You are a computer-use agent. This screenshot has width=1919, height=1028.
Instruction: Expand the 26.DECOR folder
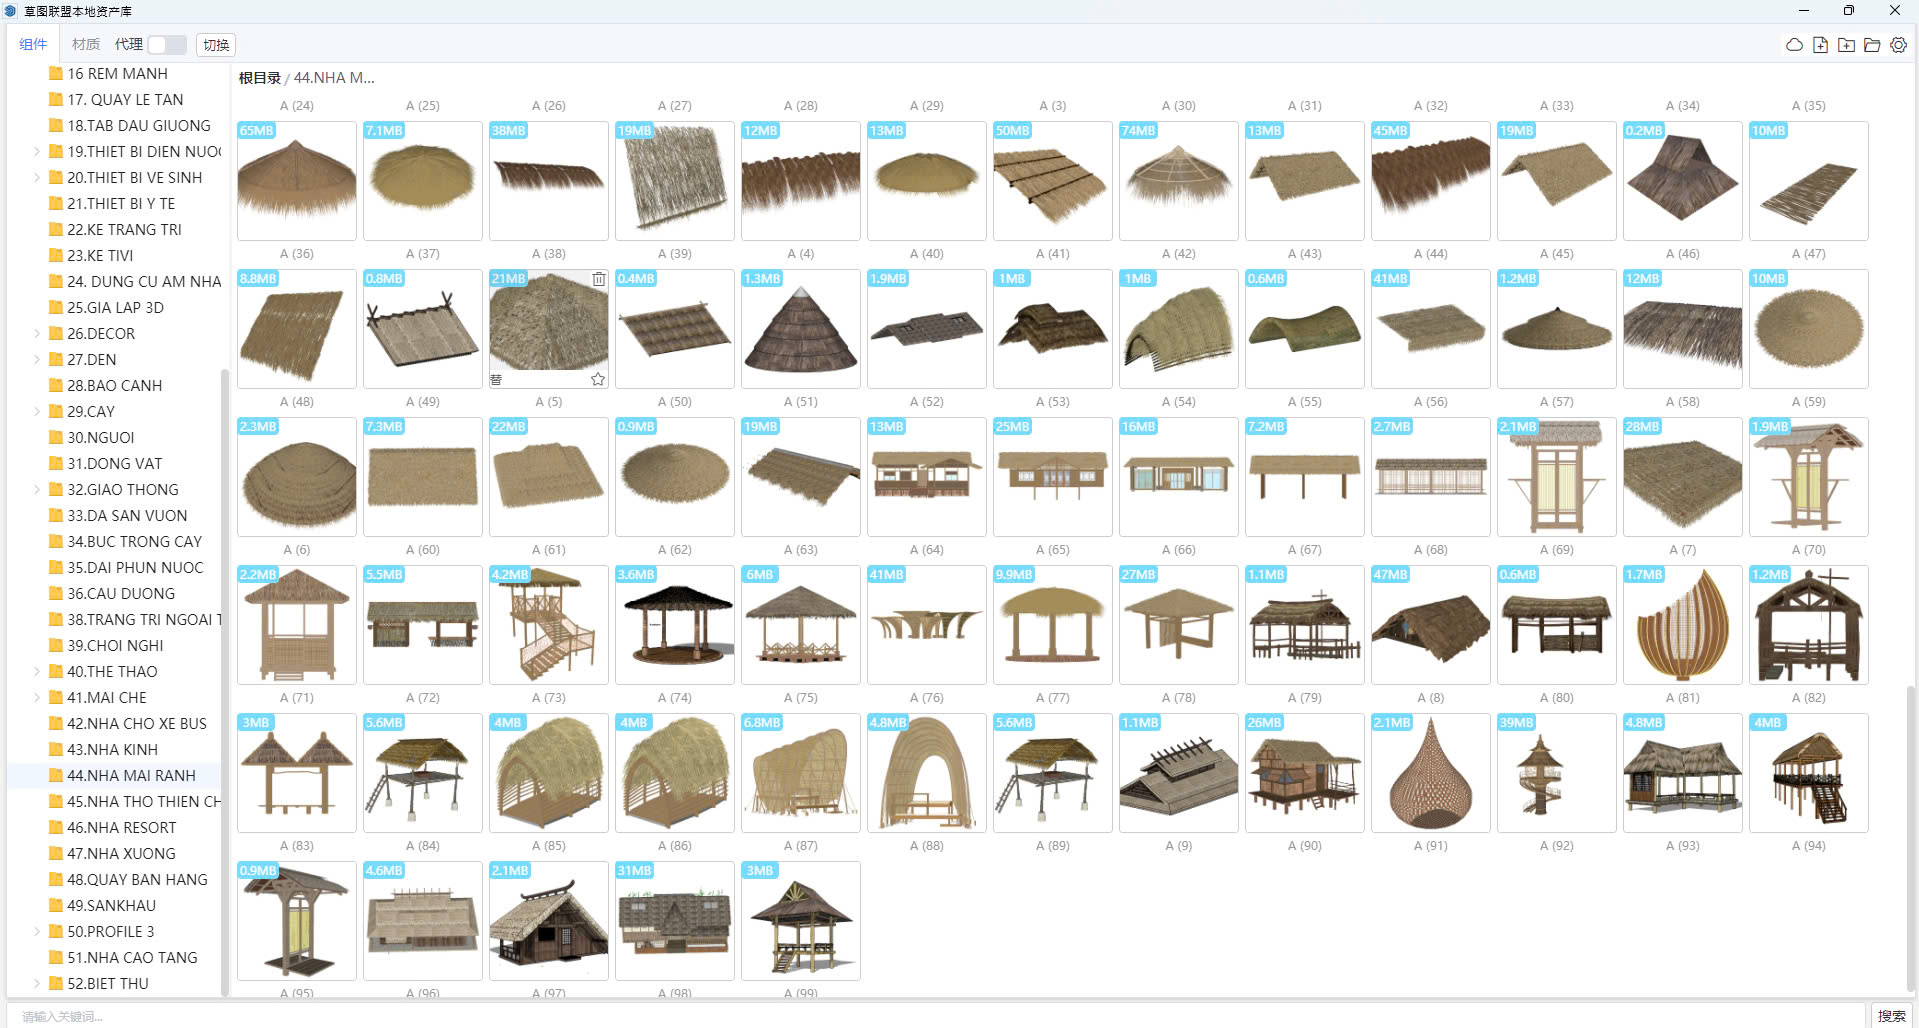[x=37, y=334]
